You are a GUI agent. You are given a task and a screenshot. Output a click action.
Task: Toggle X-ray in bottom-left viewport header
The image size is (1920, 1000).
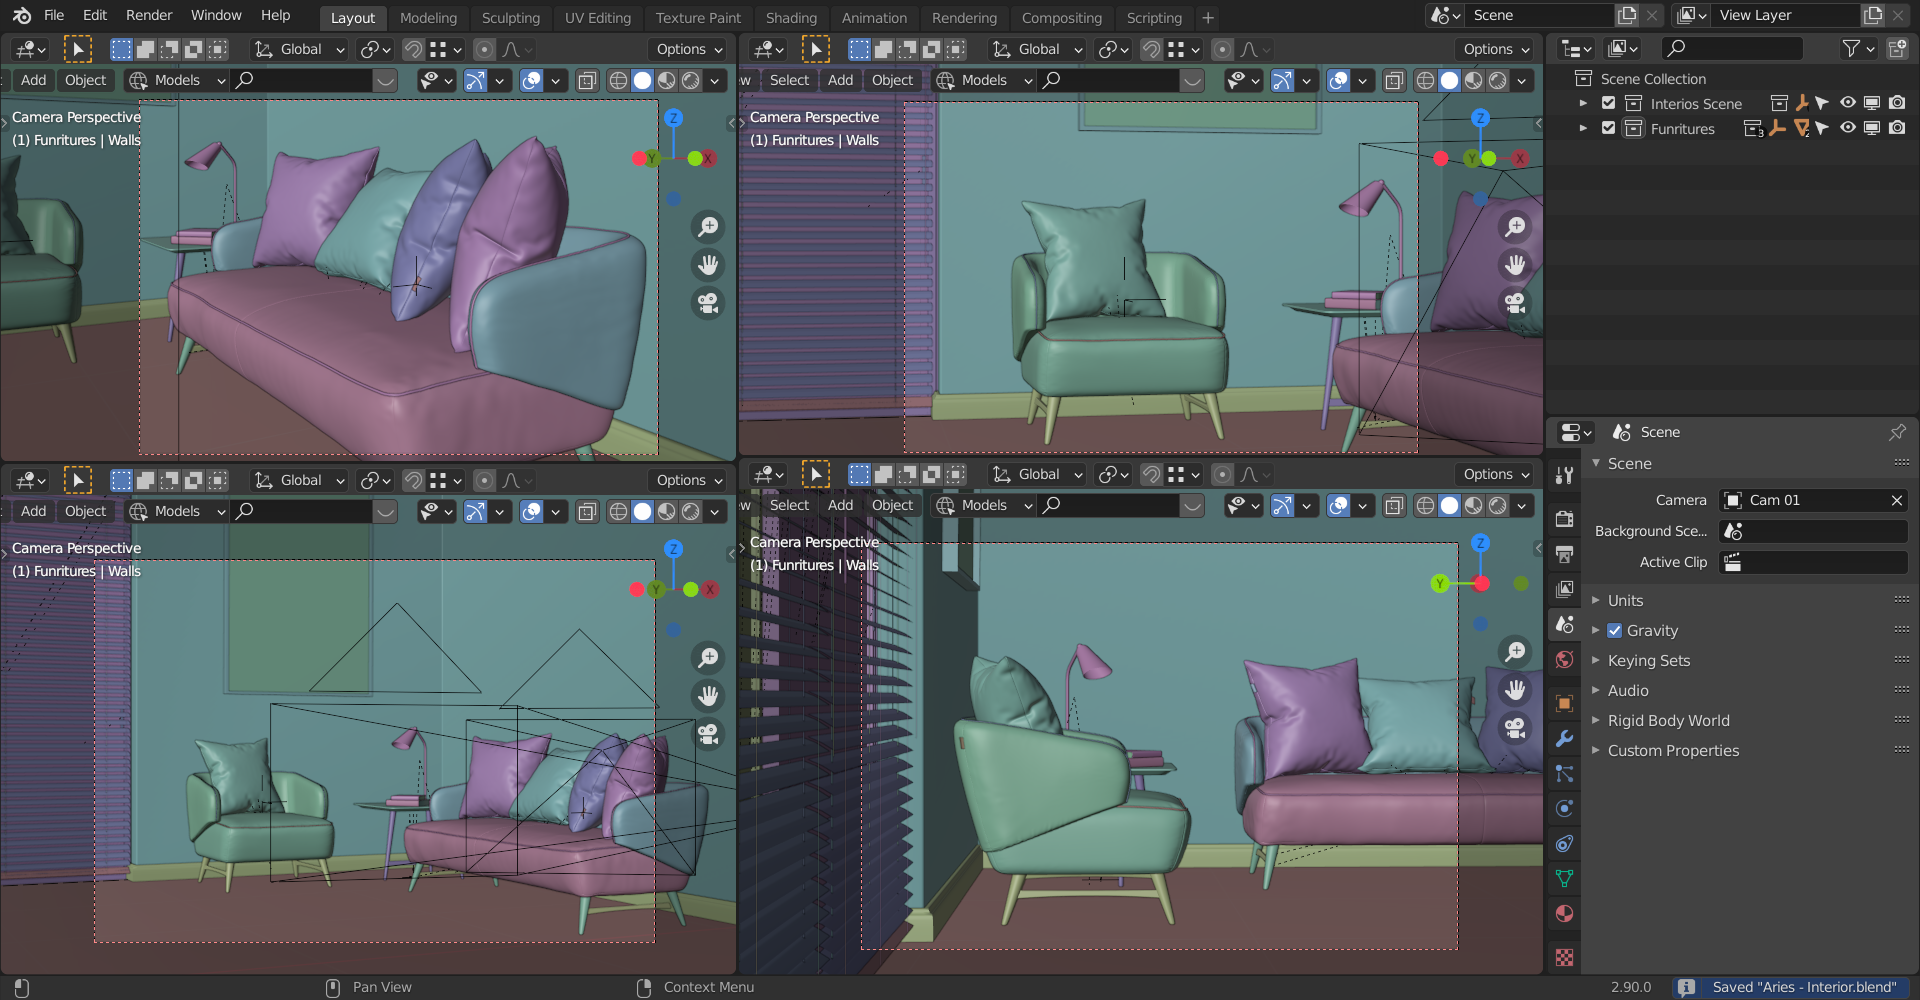587,512
